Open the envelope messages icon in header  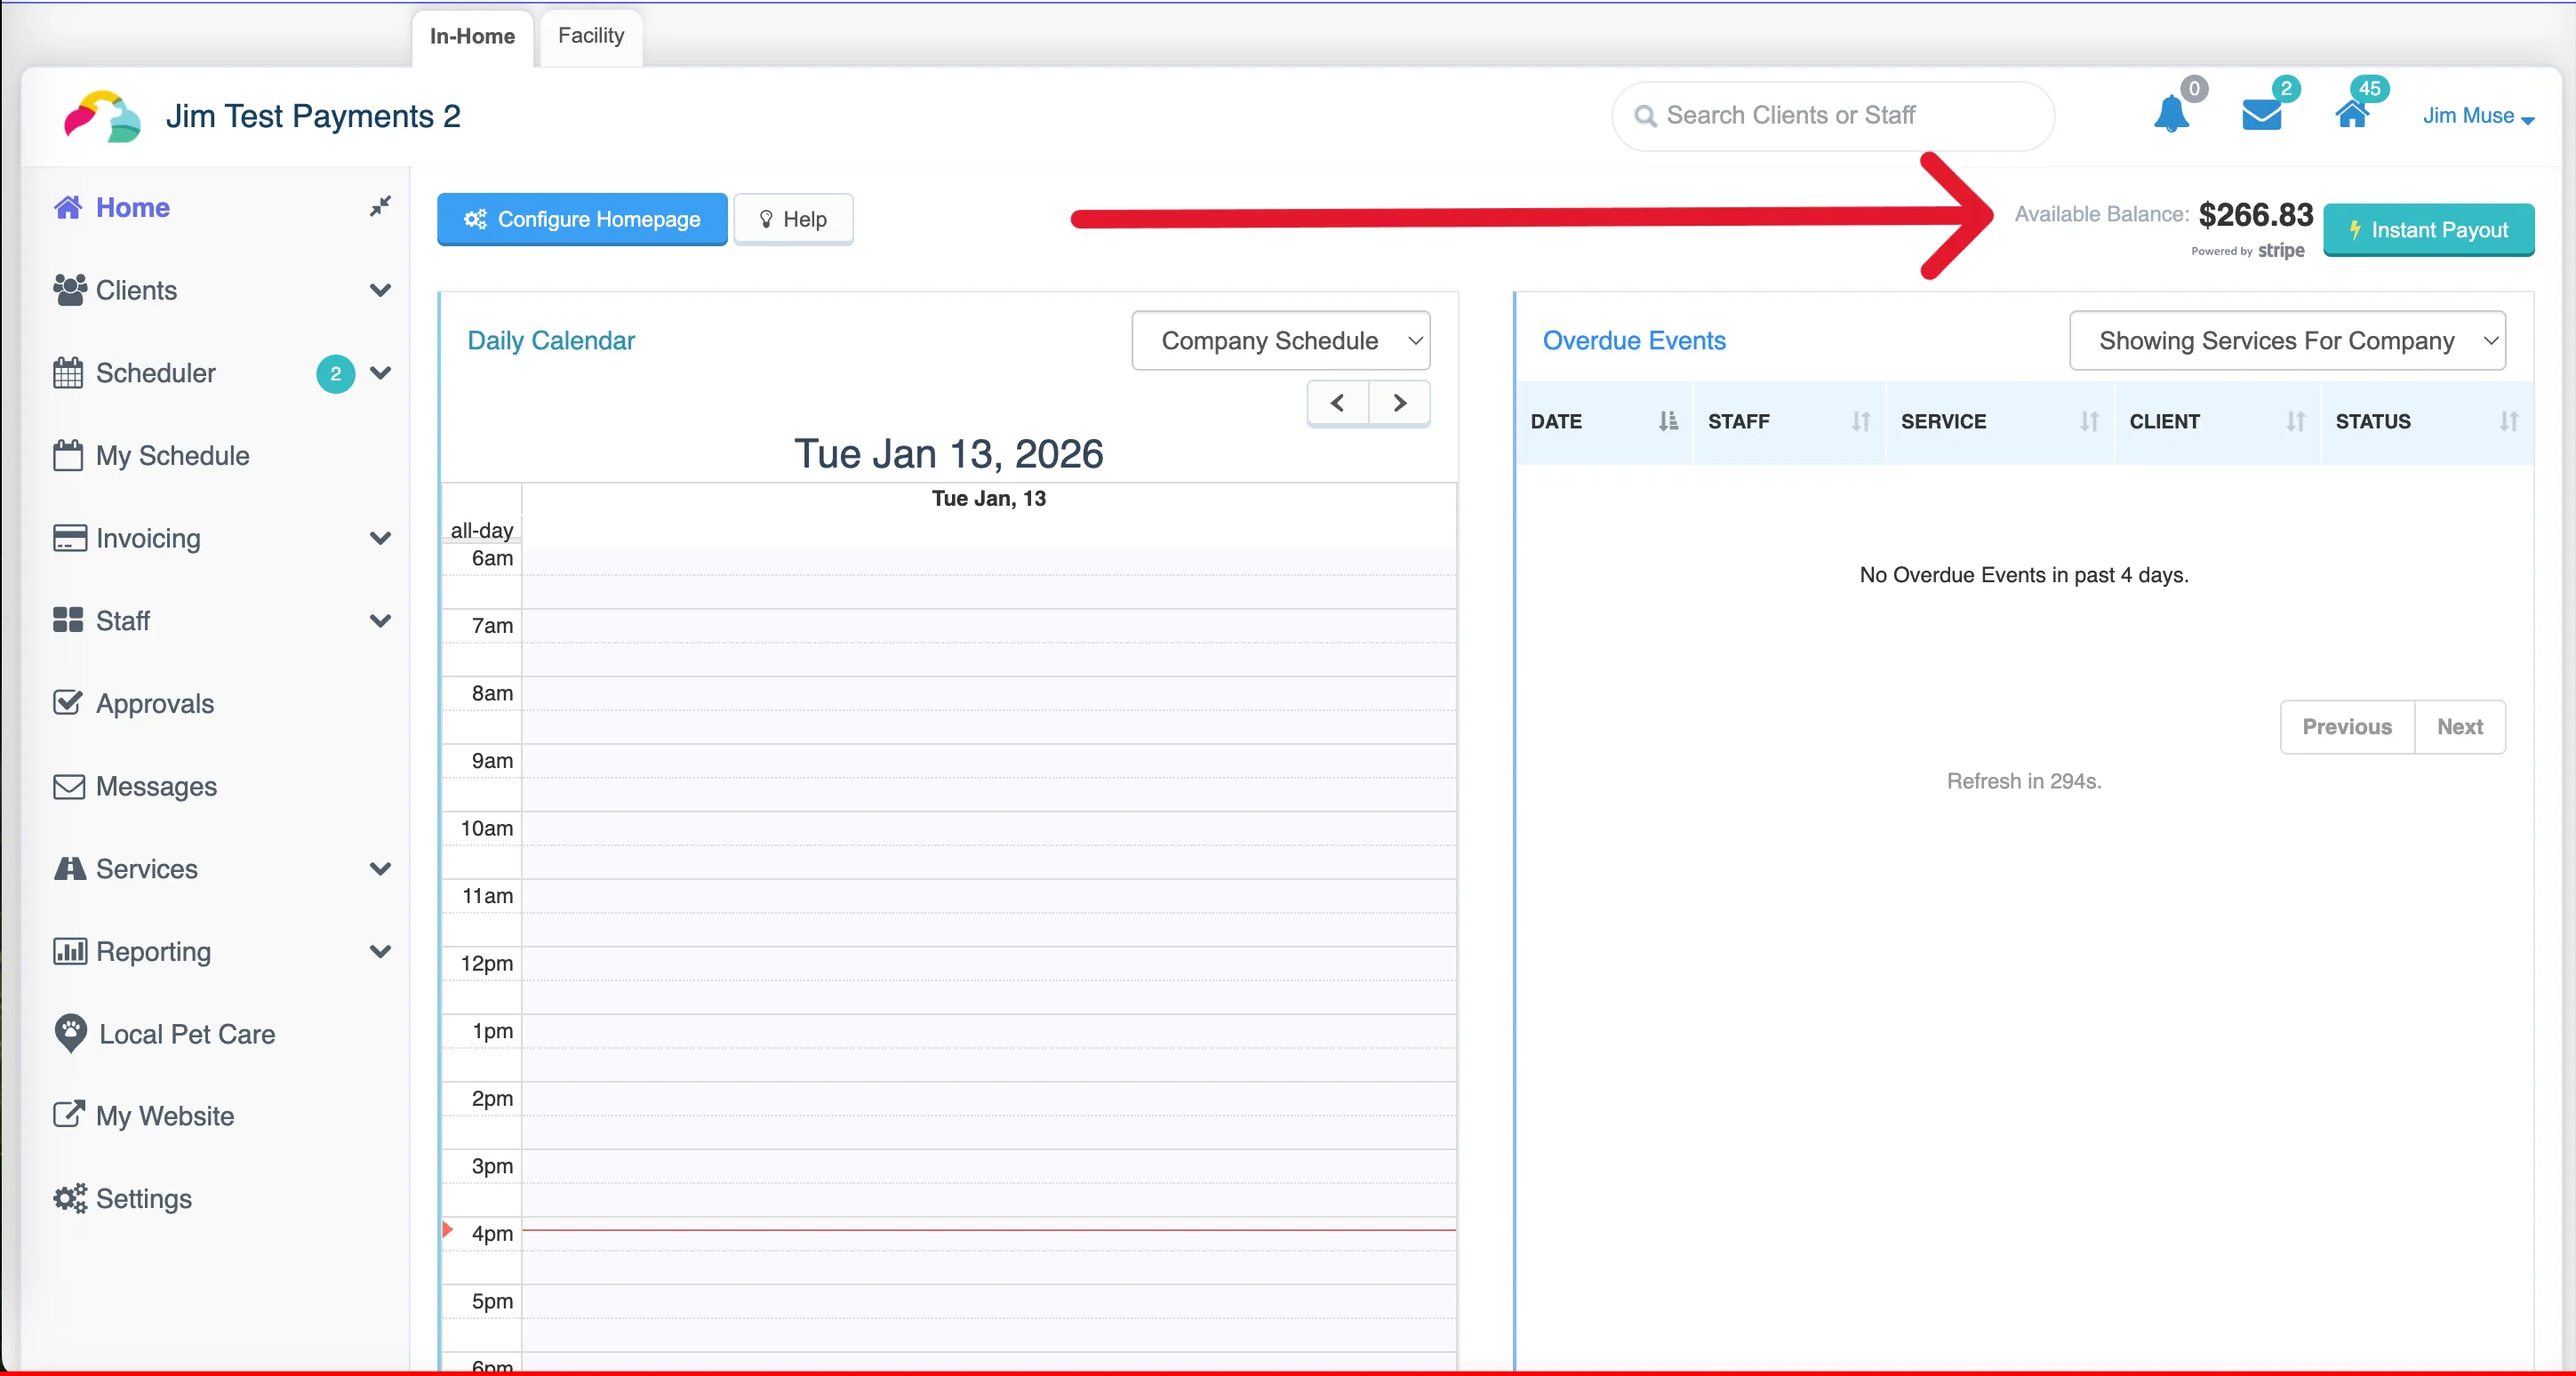(x=2261, y=115)
